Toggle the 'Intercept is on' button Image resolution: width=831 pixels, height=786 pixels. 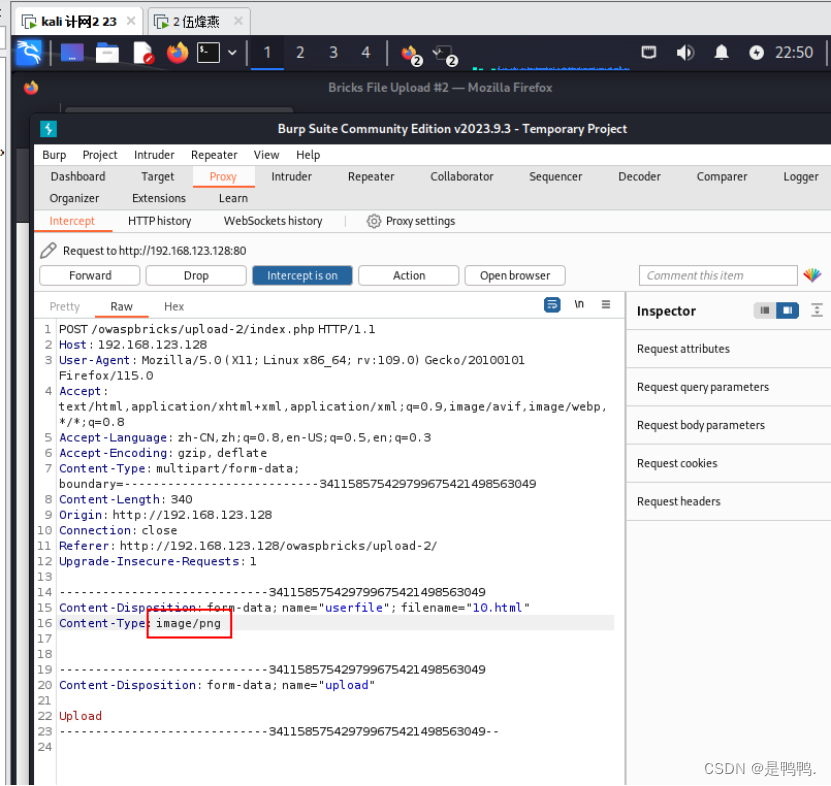coord(302,276)
